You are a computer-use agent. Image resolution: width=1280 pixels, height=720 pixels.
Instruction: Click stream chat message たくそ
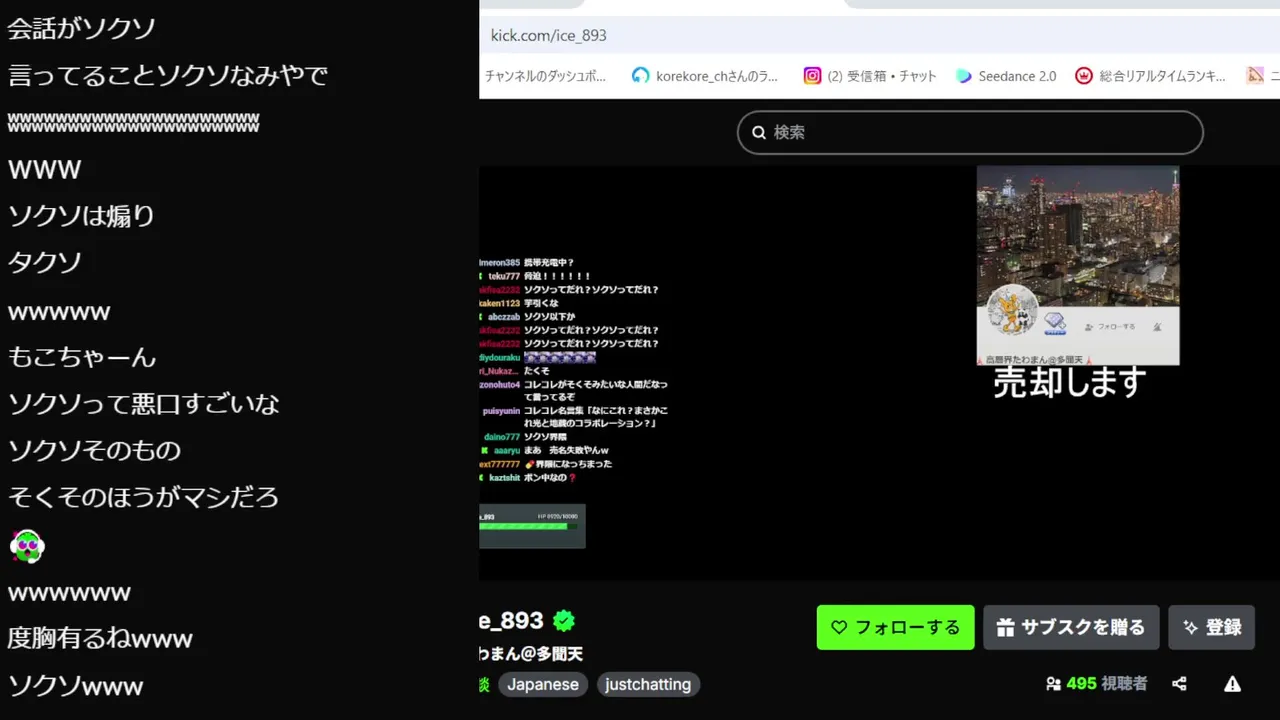point(537,371)
